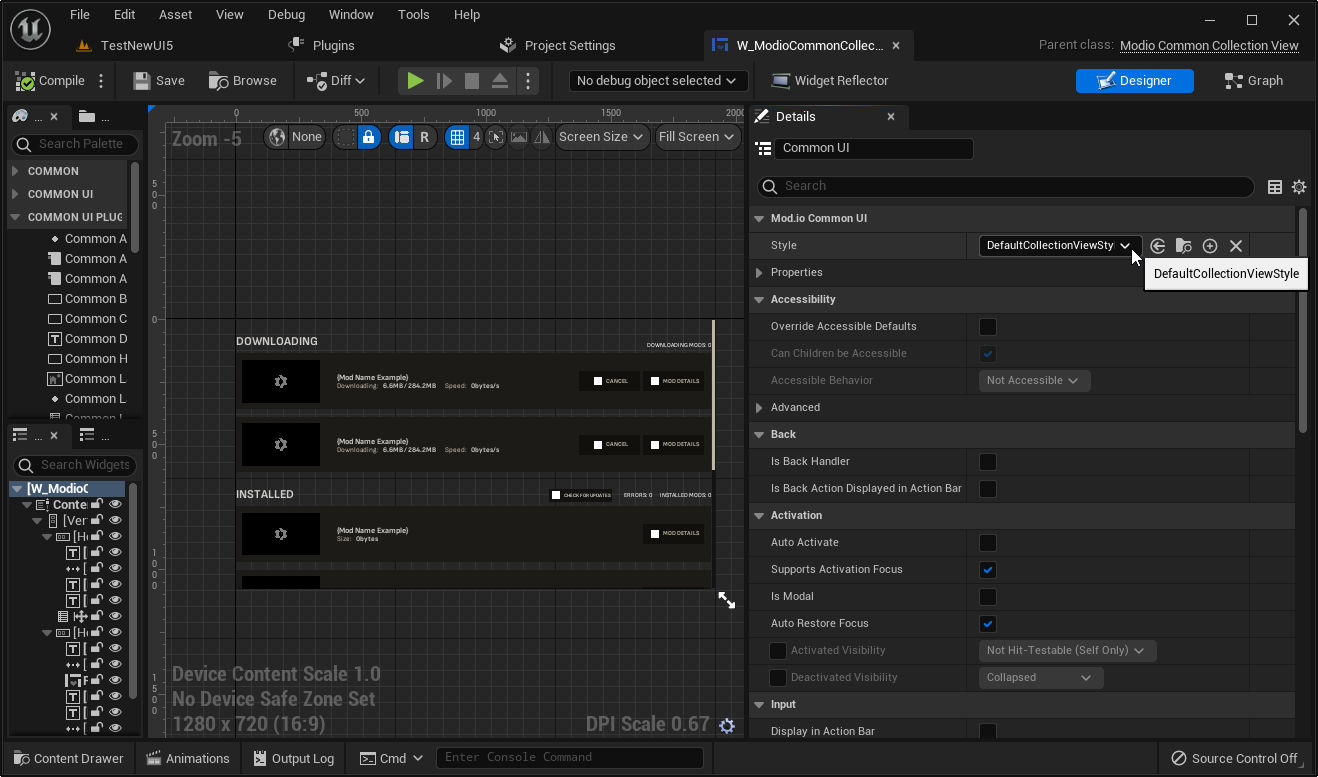Screen dimensions: 1318x777
Task: Use selected asset arrow for Style
Action: (x=1158, y=246)
